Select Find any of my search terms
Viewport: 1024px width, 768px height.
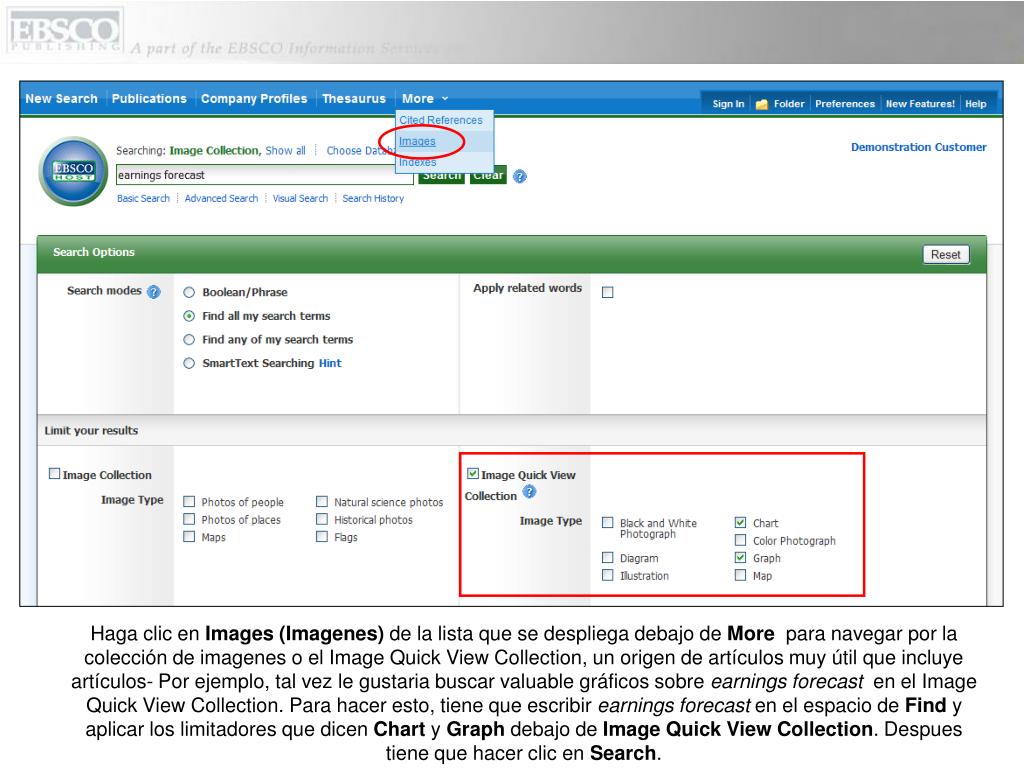pos(189,340)
